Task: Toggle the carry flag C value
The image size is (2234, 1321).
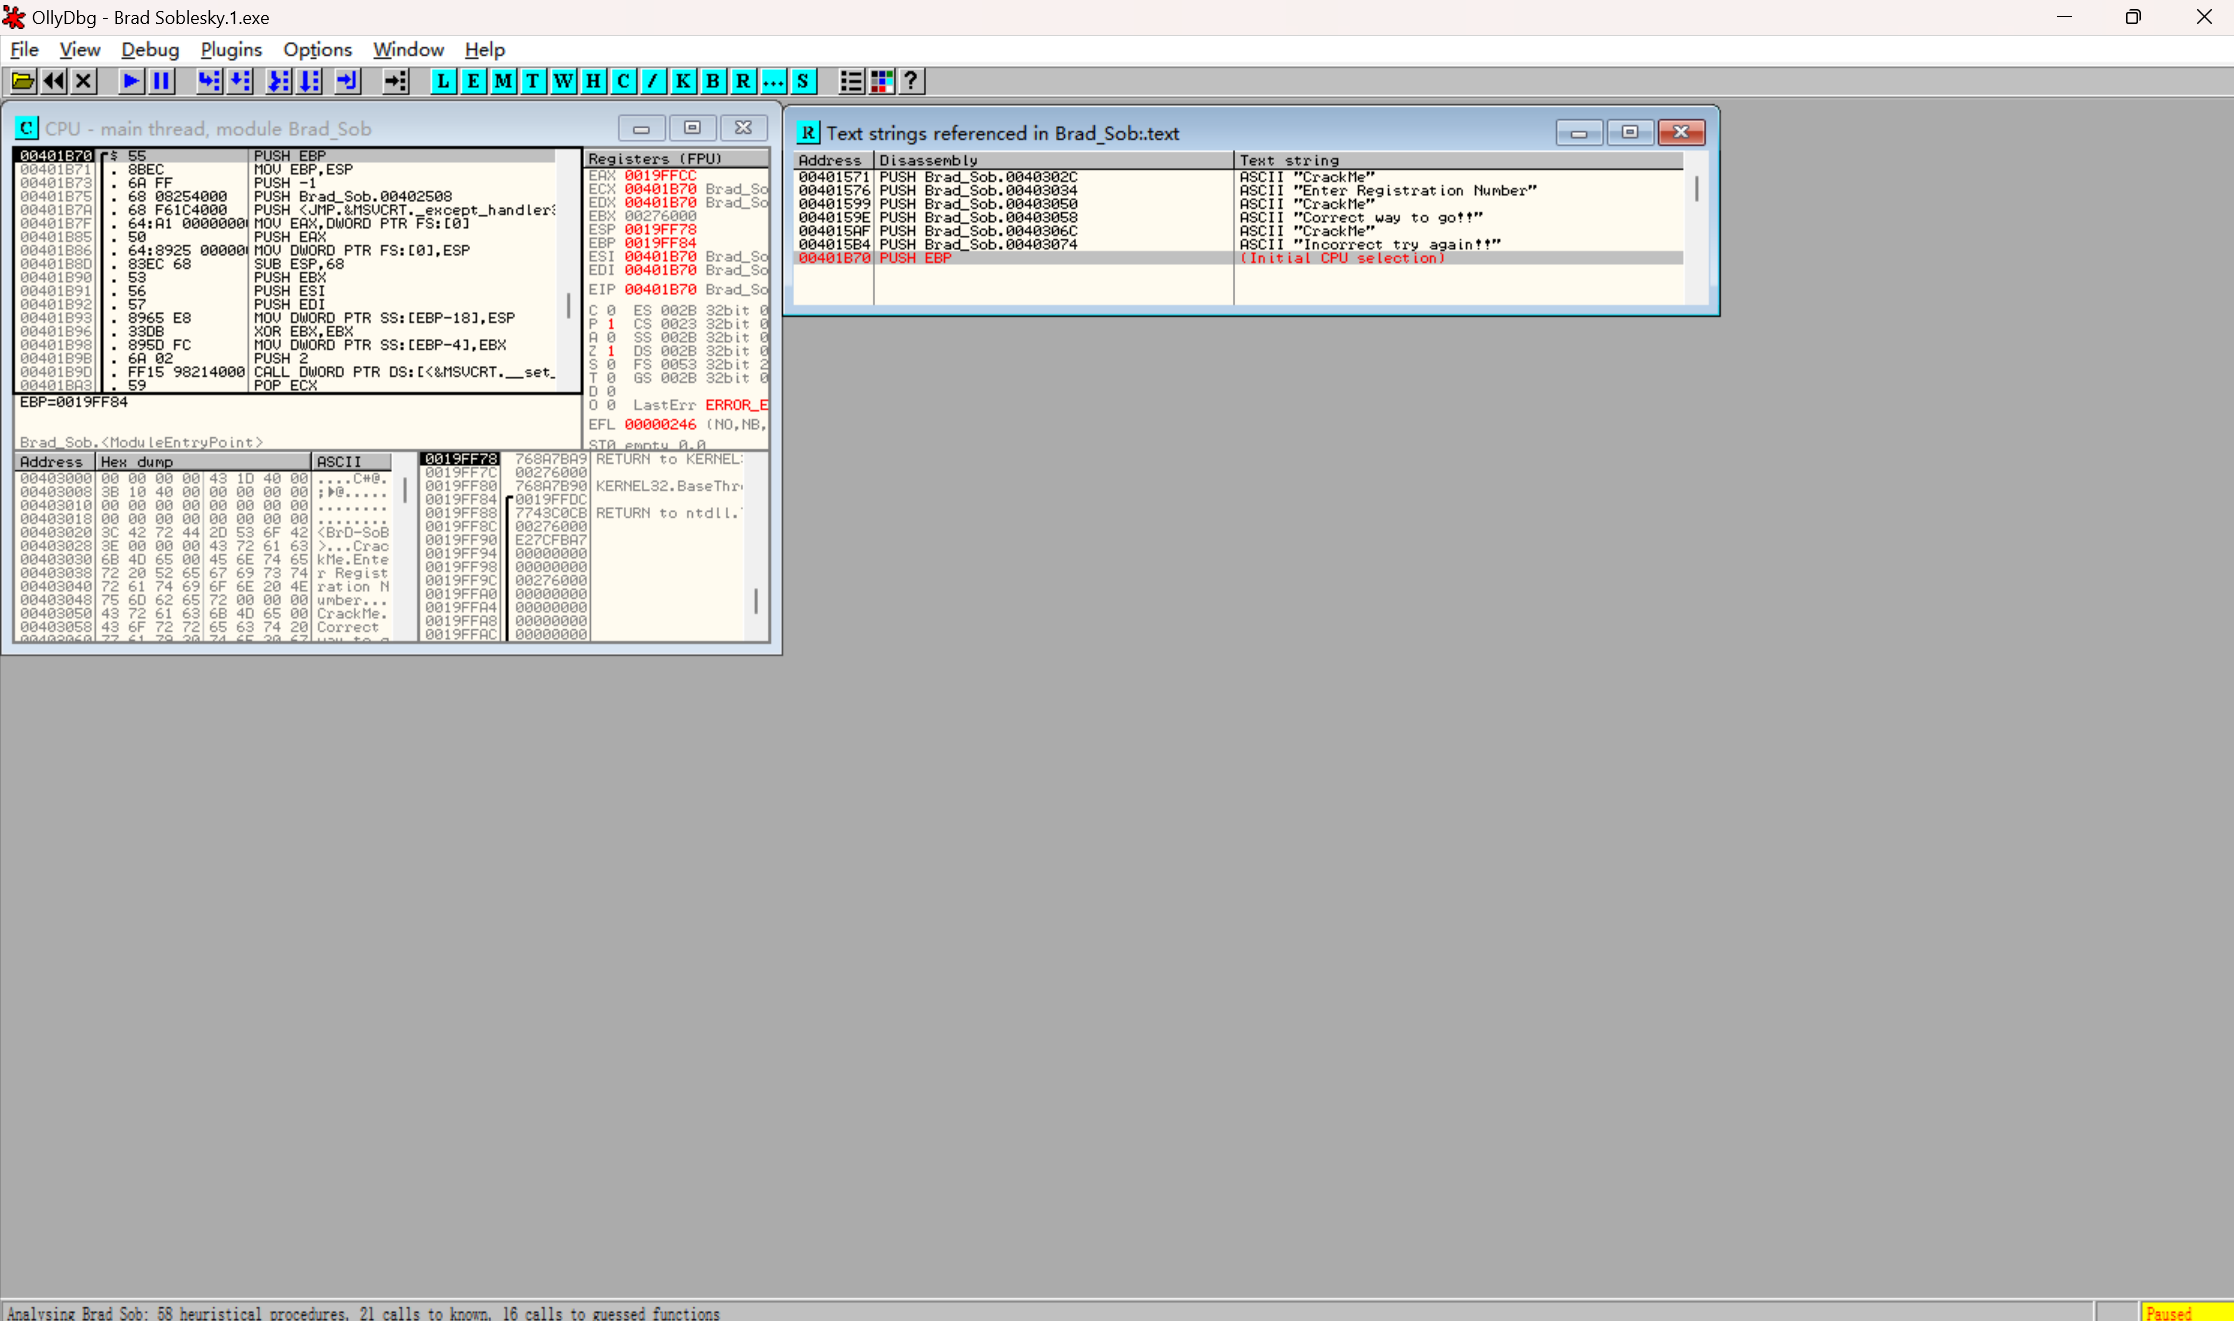Action: (x=611, y=310)
